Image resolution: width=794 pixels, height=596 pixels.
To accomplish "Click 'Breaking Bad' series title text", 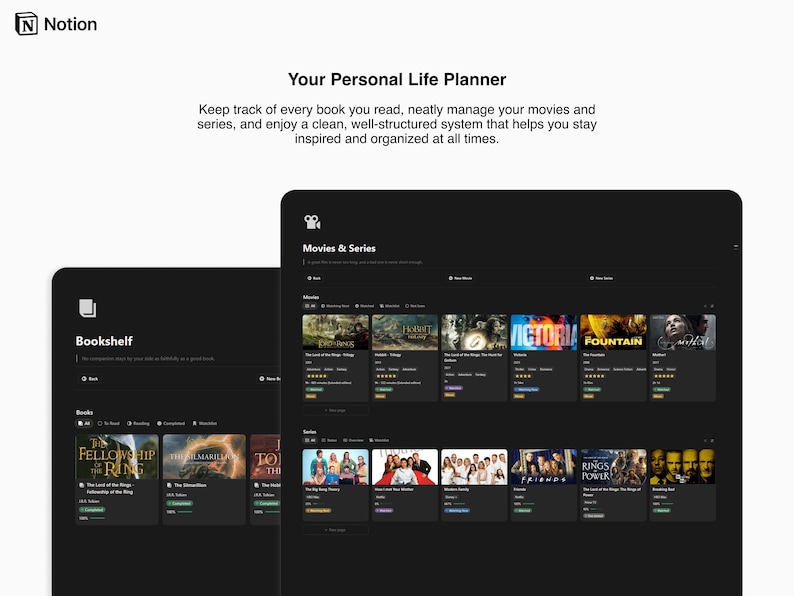I will click(x=663, y=490).
